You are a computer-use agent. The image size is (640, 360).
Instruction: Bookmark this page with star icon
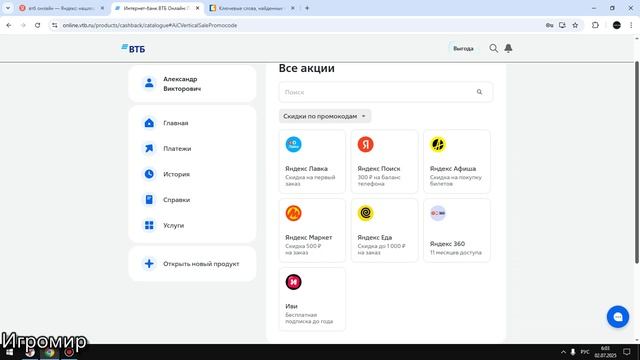575,25
